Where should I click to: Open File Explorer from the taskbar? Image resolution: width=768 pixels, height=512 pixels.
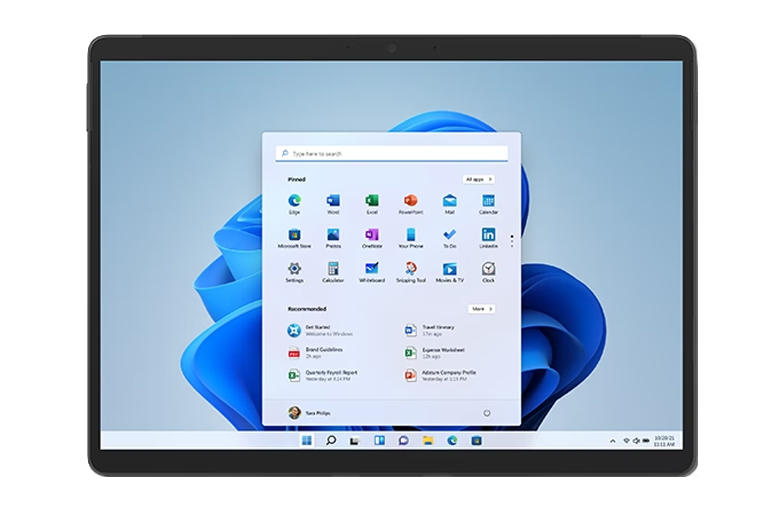pyautogui.click(x=428, y=440)
